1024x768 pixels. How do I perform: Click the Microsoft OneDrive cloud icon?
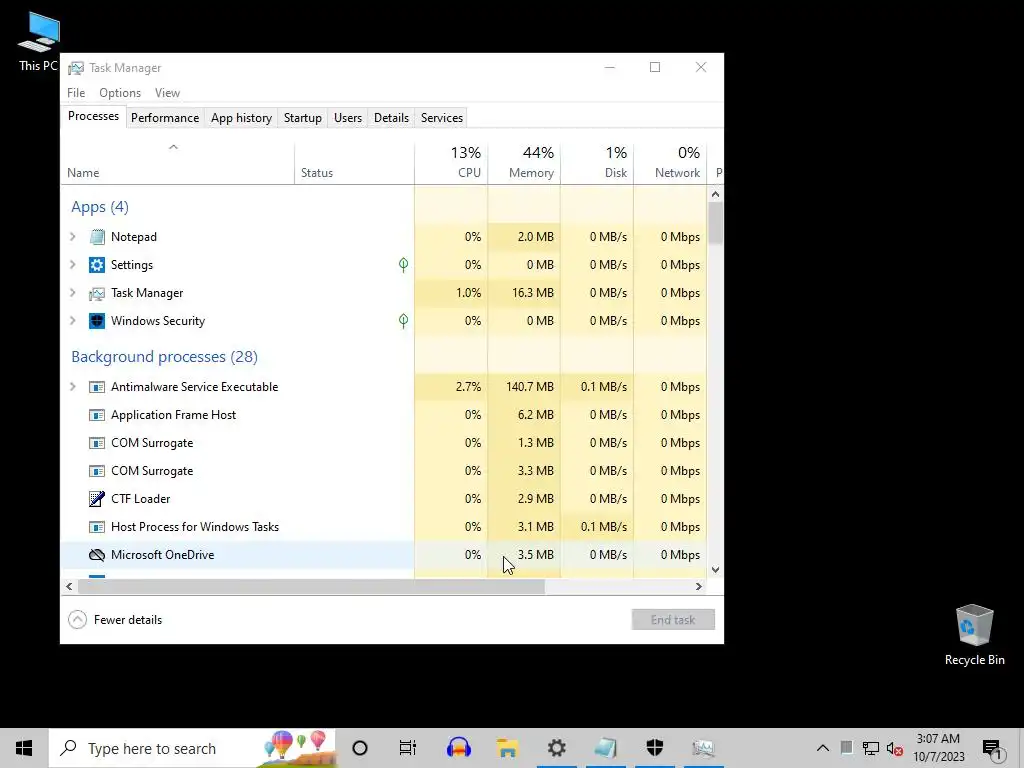(97, 555)
